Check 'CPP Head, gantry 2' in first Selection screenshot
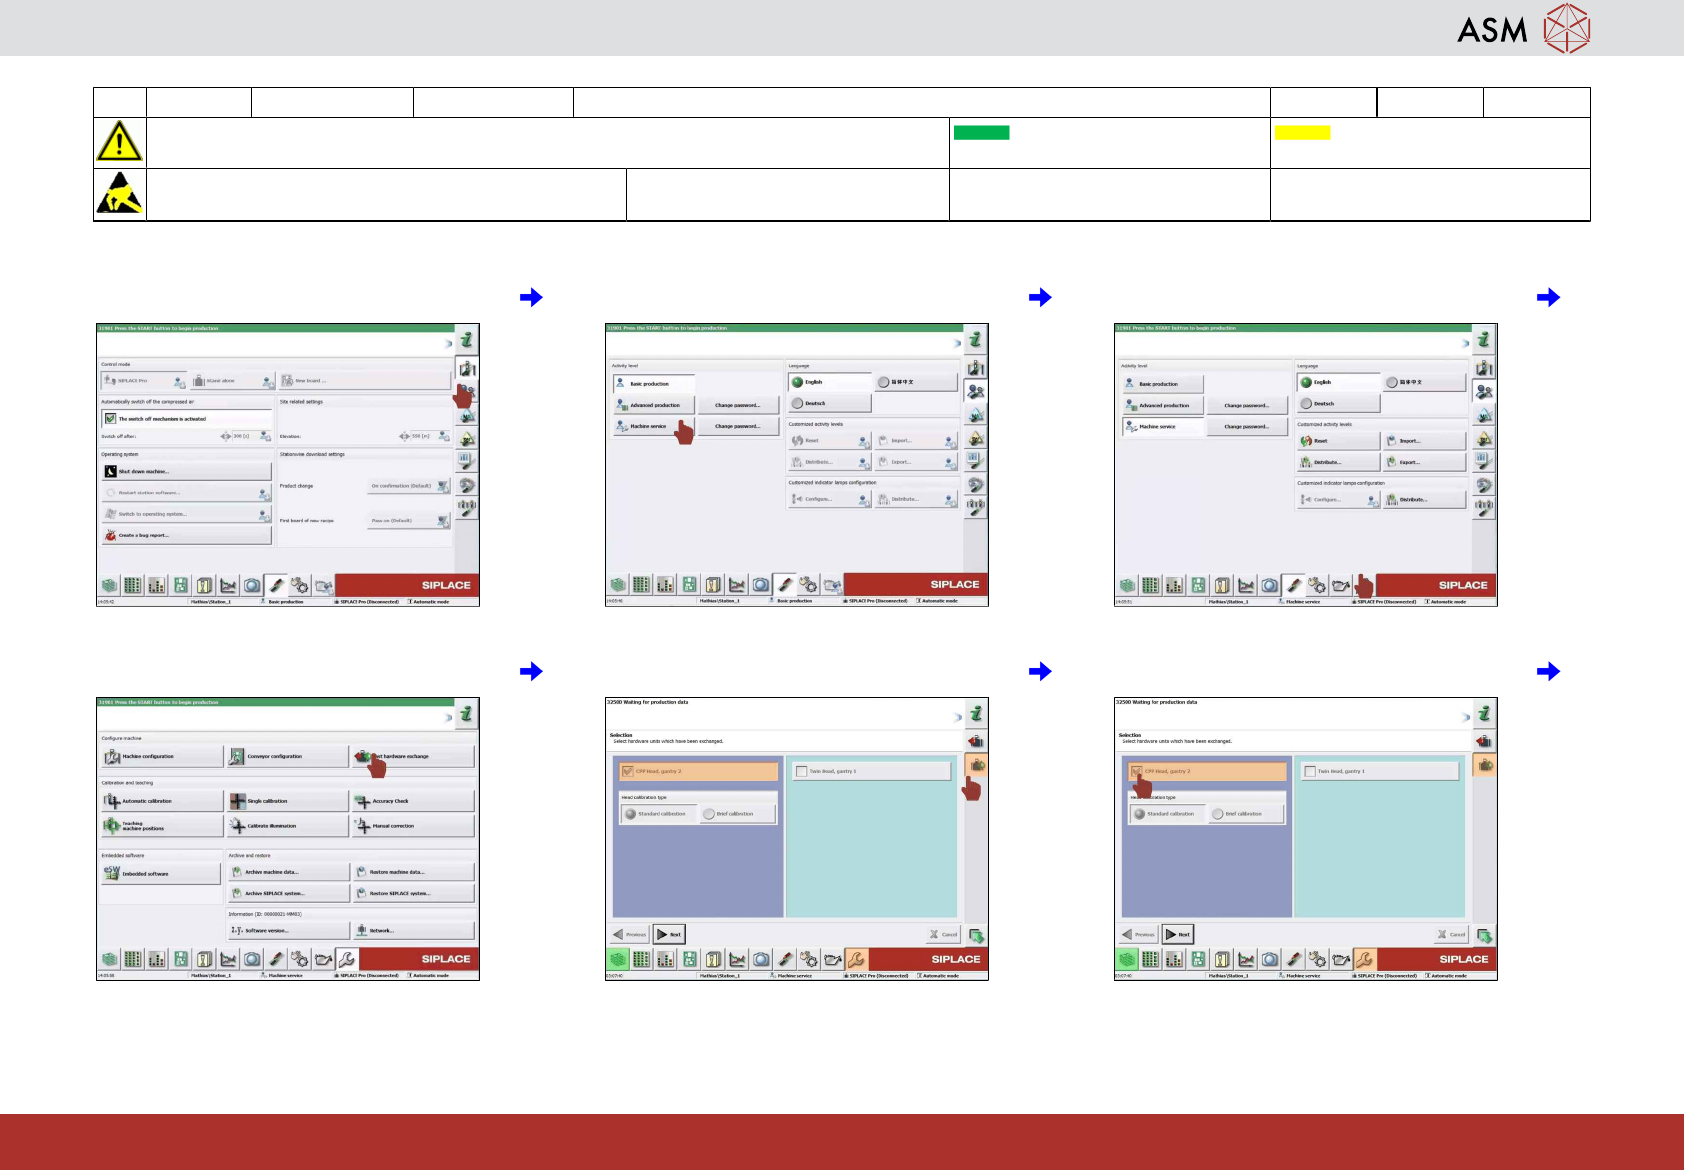1684x1170 pixels. pyautogui.click(x=628, y=771)
